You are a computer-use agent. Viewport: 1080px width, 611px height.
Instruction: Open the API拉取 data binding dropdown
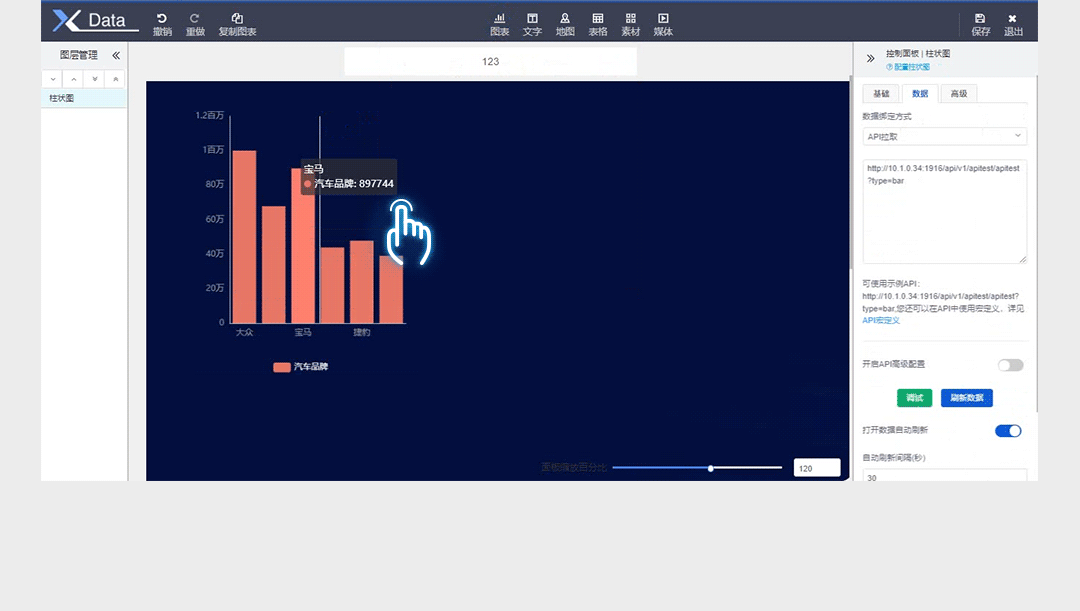(944, 136)
